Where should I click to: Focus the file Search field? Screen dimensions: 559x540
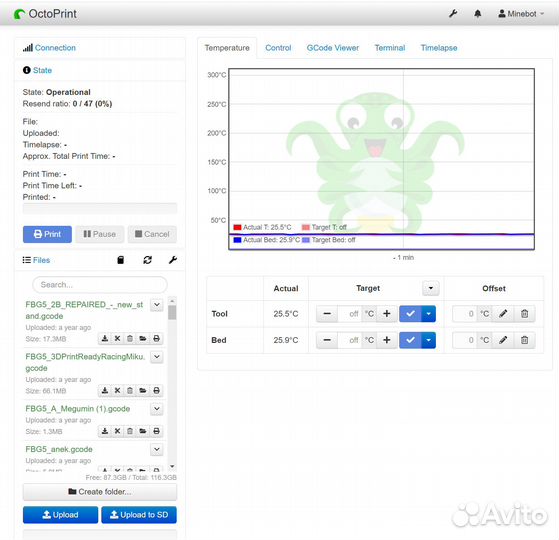100,285
